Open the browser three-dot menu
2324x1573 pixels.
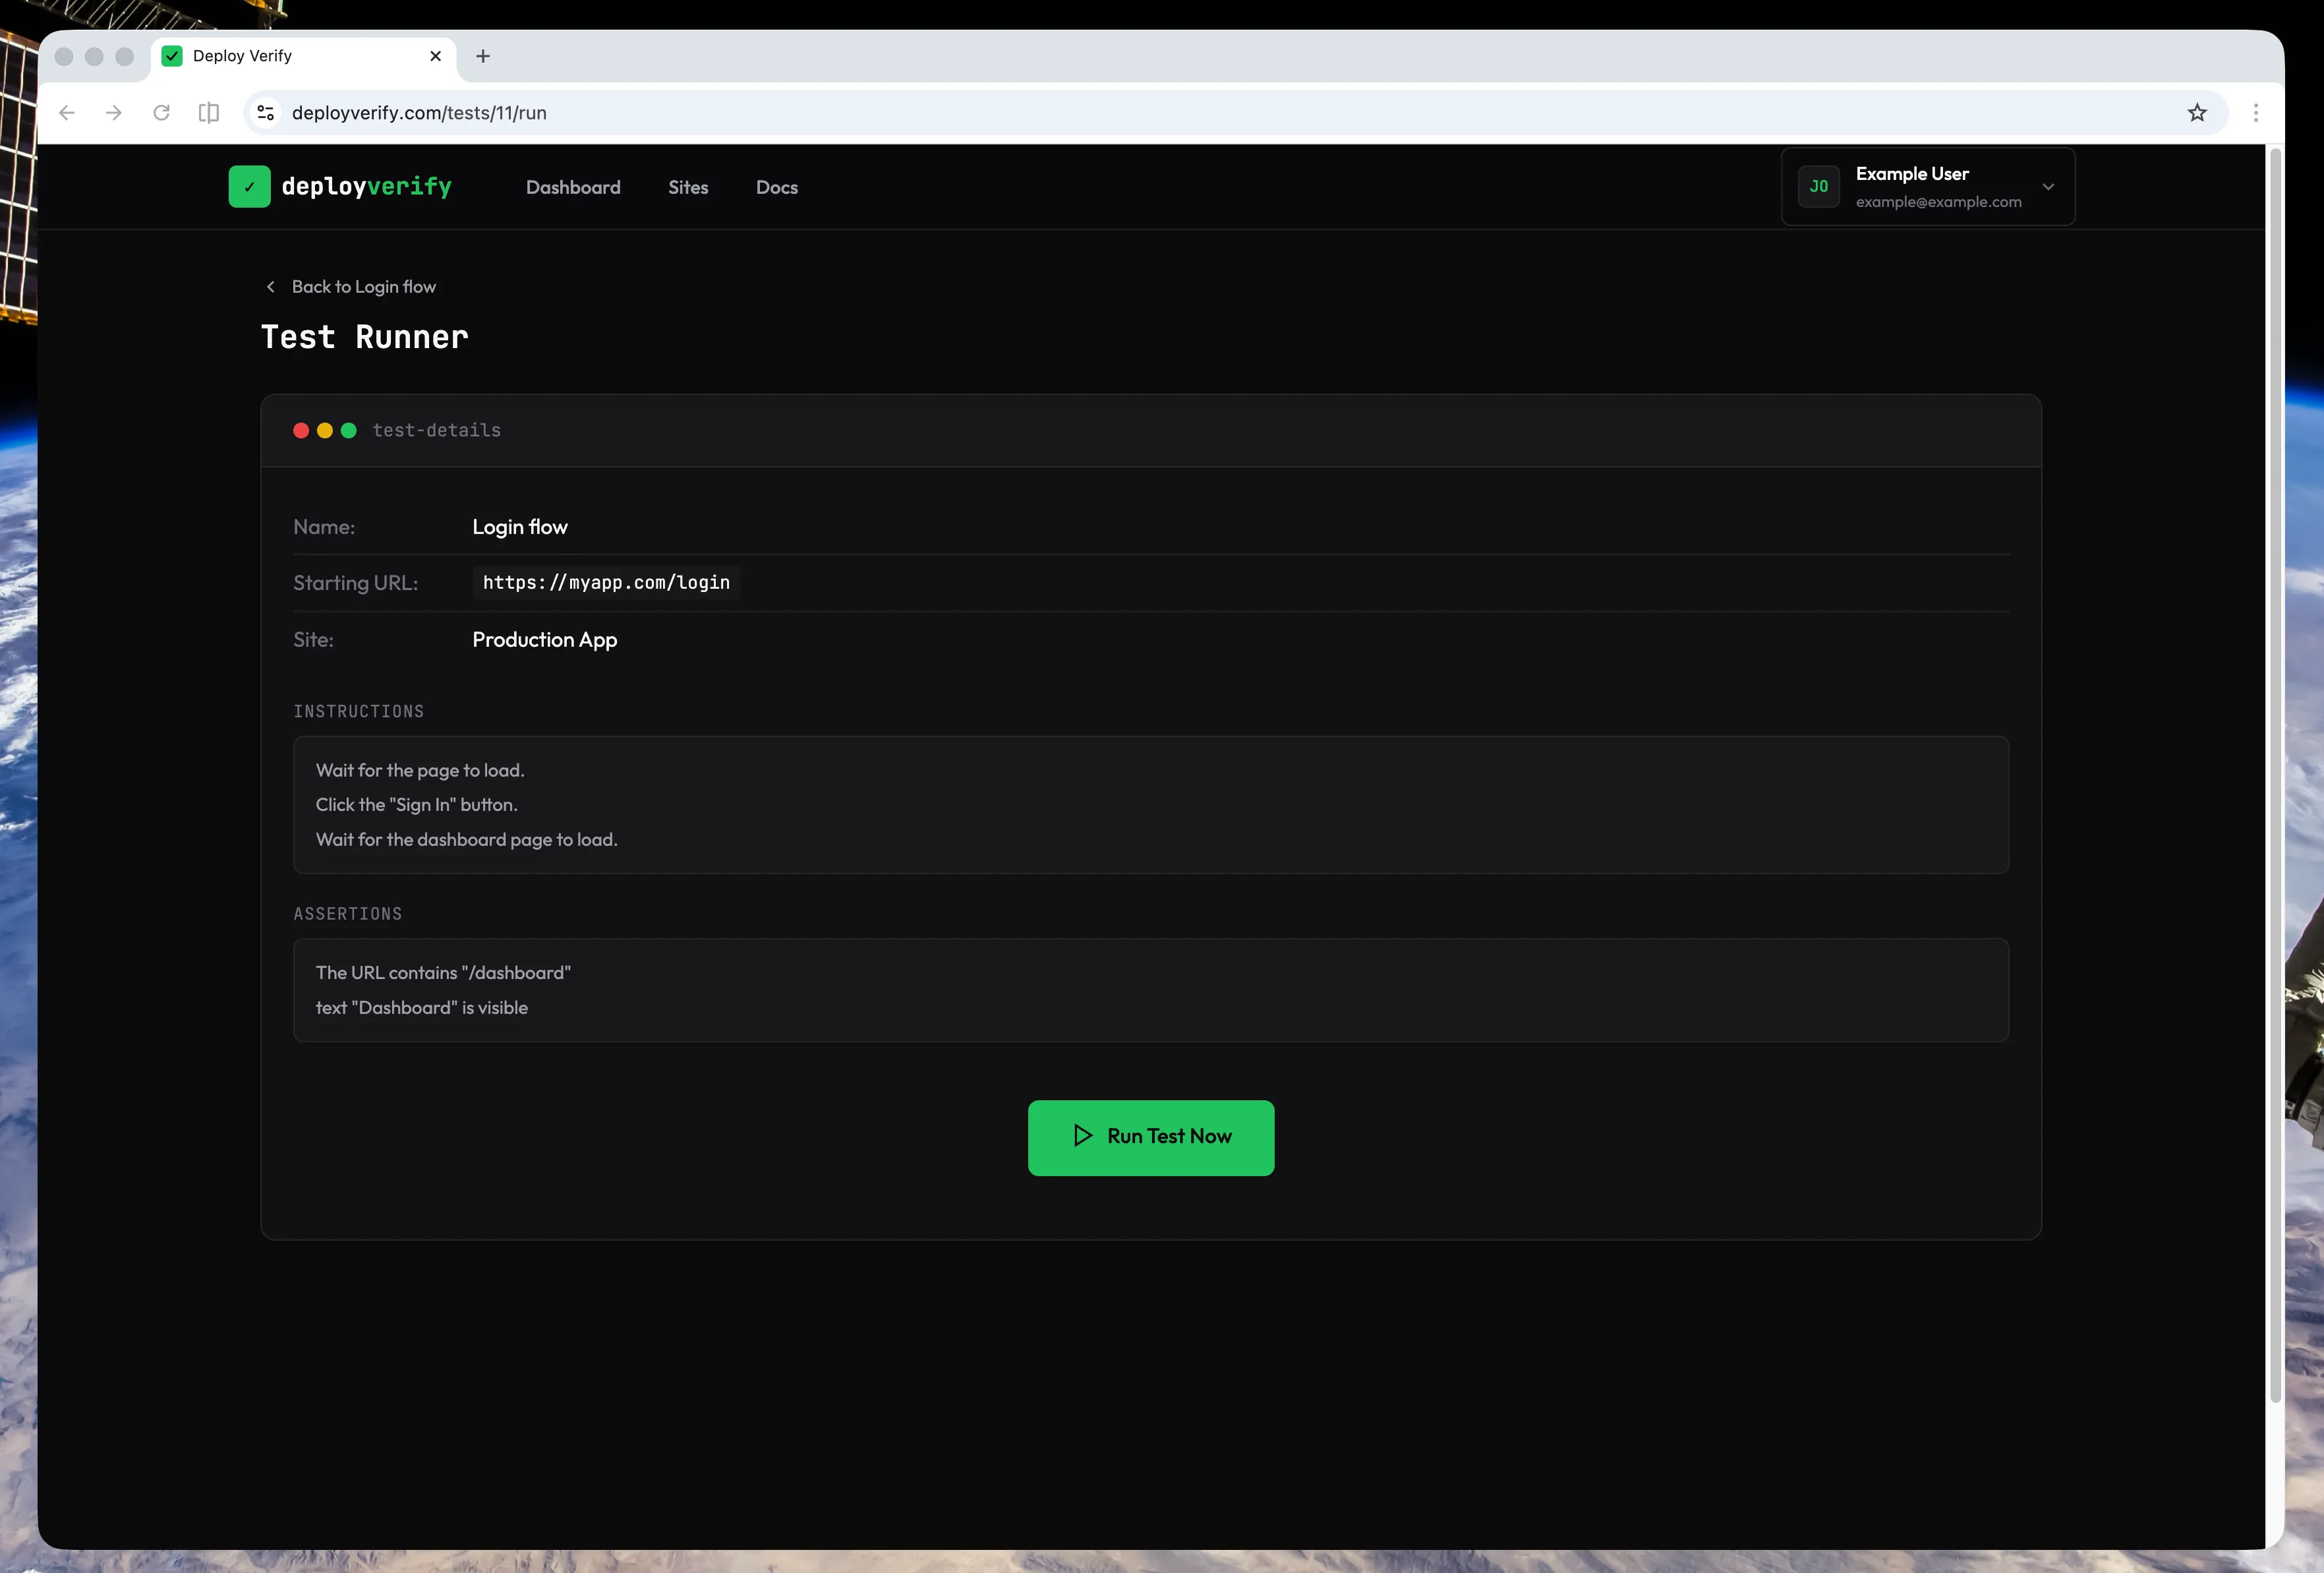pos(2255,112)
